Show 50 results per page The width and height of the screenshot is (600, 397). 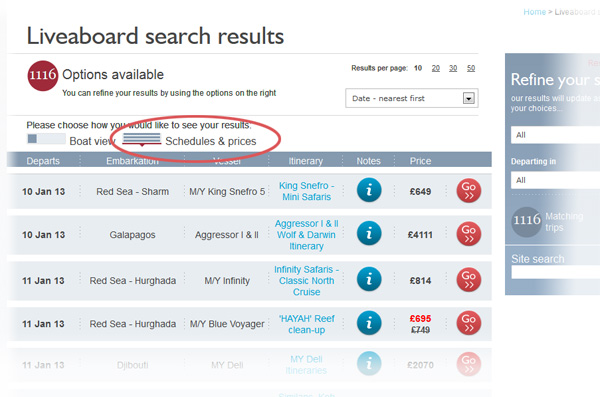coord(471,68)
